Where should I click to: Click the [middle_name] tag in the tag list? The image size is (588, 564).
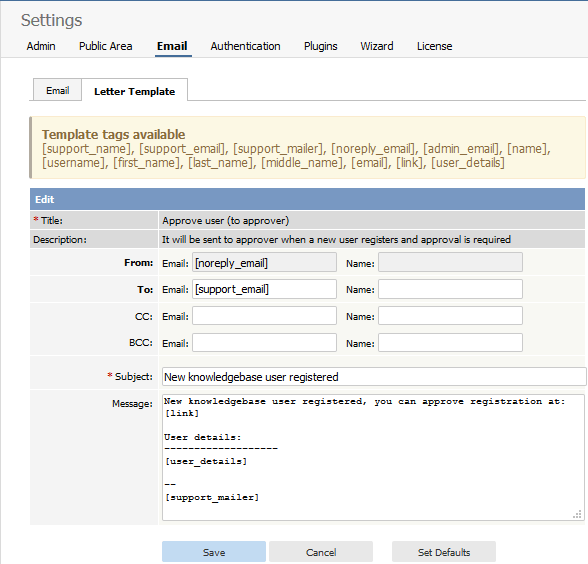click(x=302, y=163)
